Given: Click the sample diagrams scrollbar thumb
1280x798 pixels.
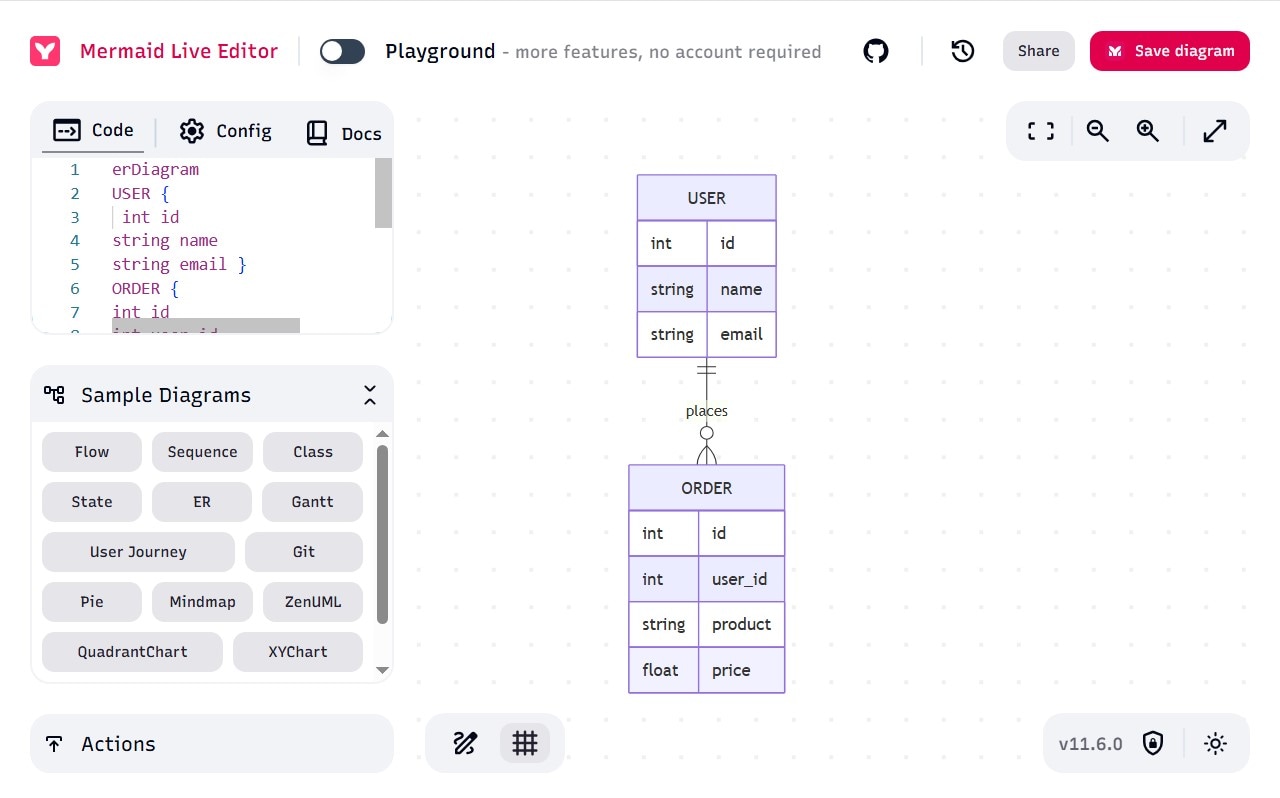Looking at the screenshot, I should 382,535.
